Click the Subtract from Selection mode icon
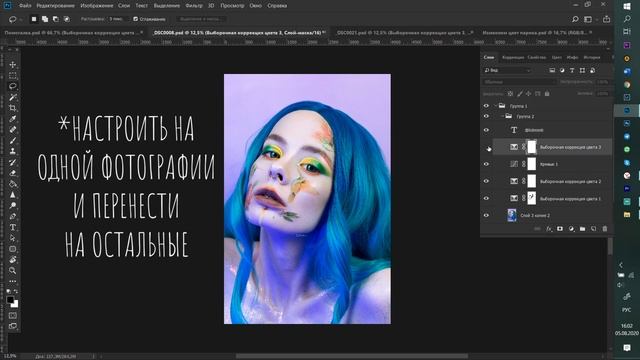This screenshot has height=360, width=640. coord(56,19)
